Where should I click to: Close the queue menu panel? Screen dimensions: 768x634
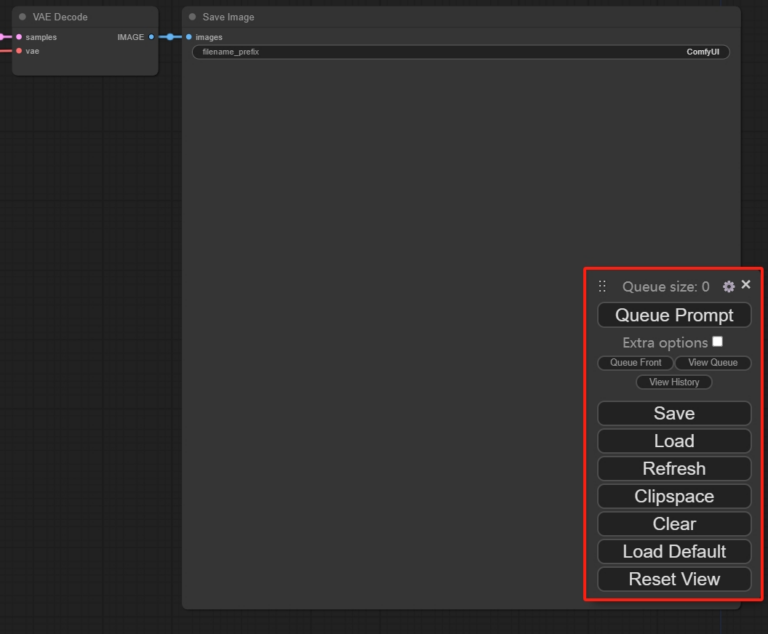pyautogui.click(x=746, y=285)
